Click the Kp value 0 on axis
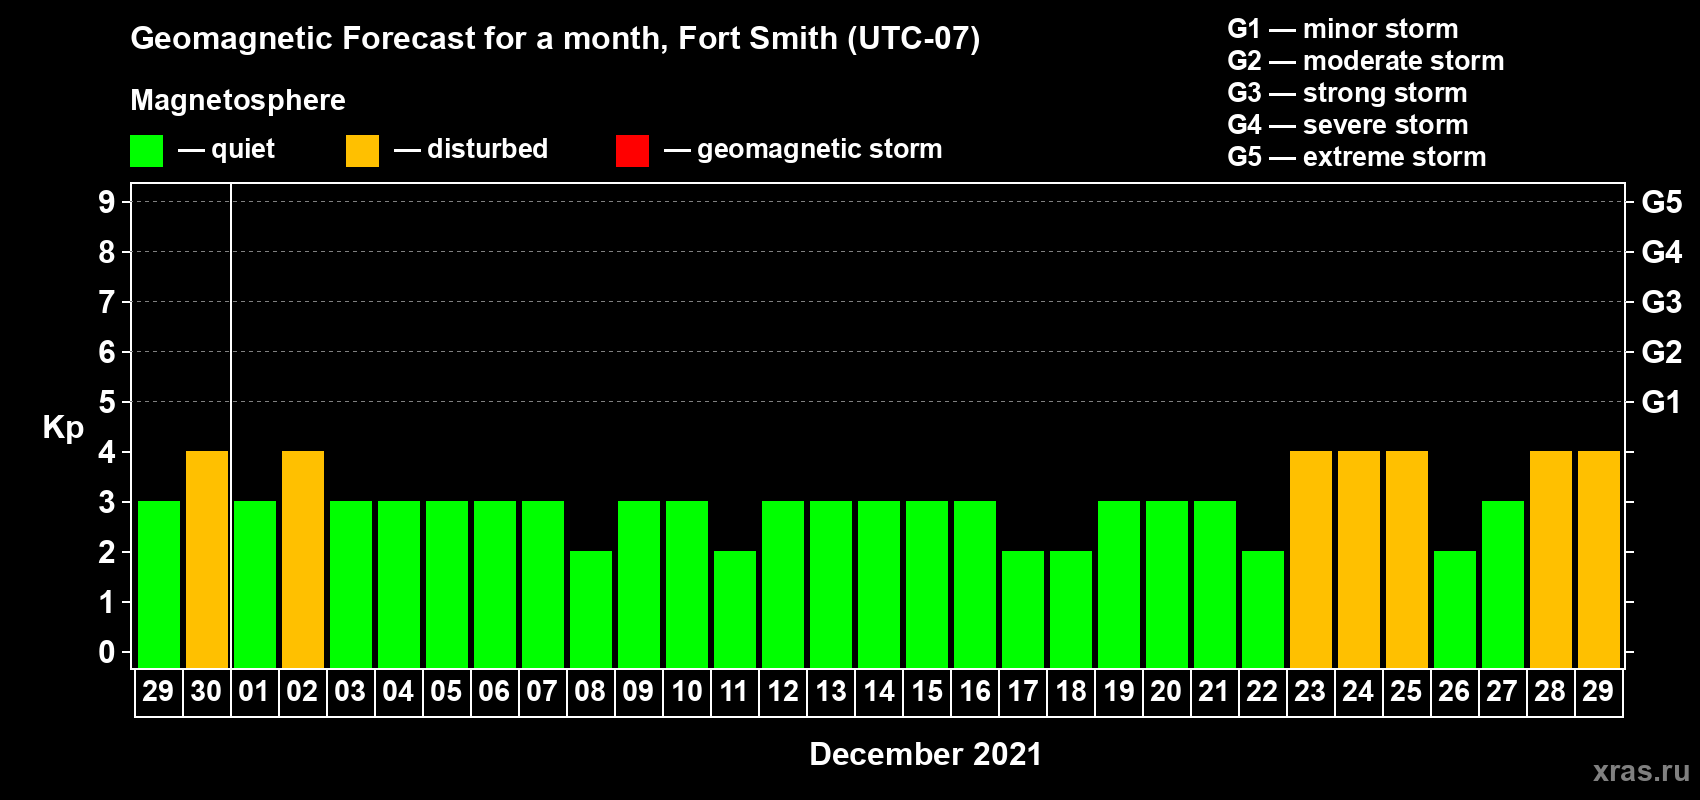This screenshot has height=800, width=1700. click(107, 652)
